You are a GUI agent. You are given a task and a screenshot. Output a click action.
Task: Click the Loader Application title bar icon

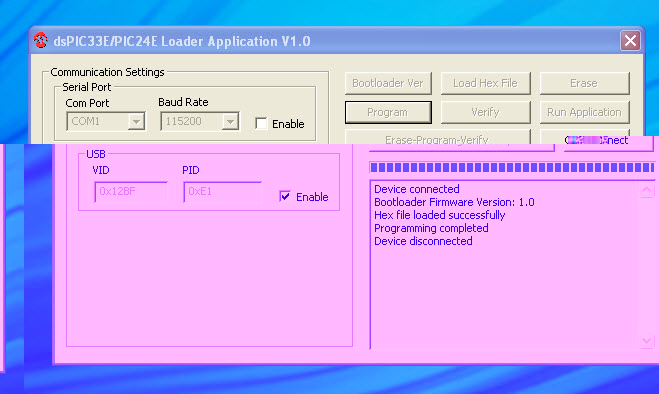click(x=41, y=40)
